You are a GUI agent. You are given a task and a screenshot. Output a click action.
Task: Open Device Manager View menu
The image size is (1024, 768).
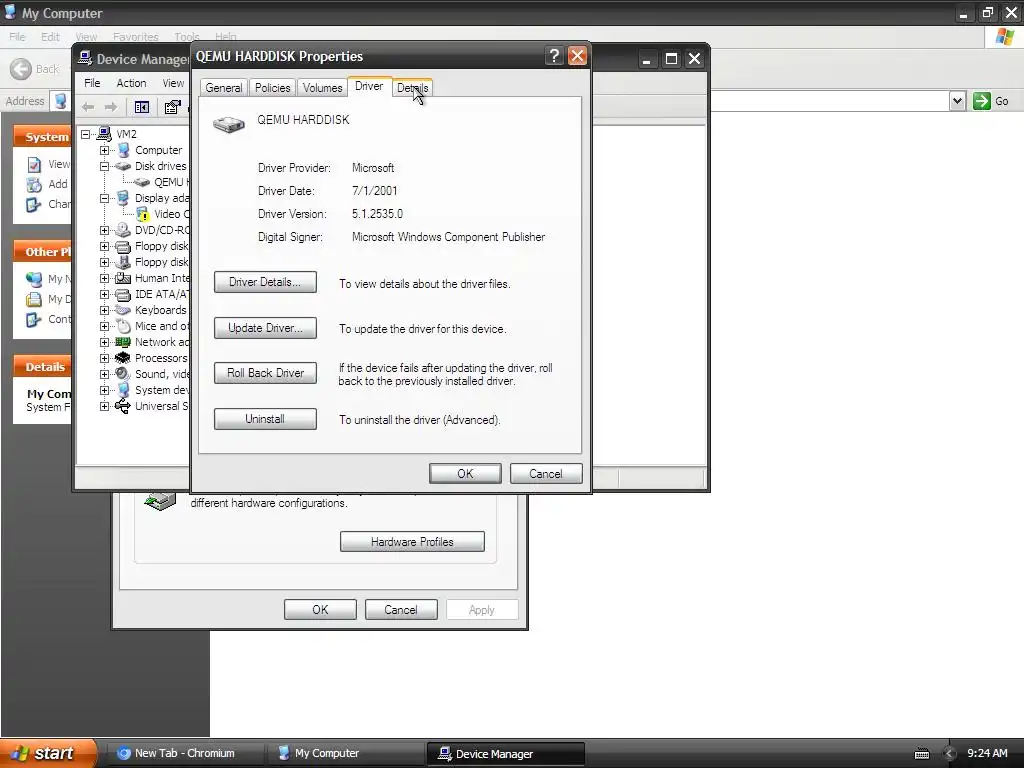click(x=173, y=83)
